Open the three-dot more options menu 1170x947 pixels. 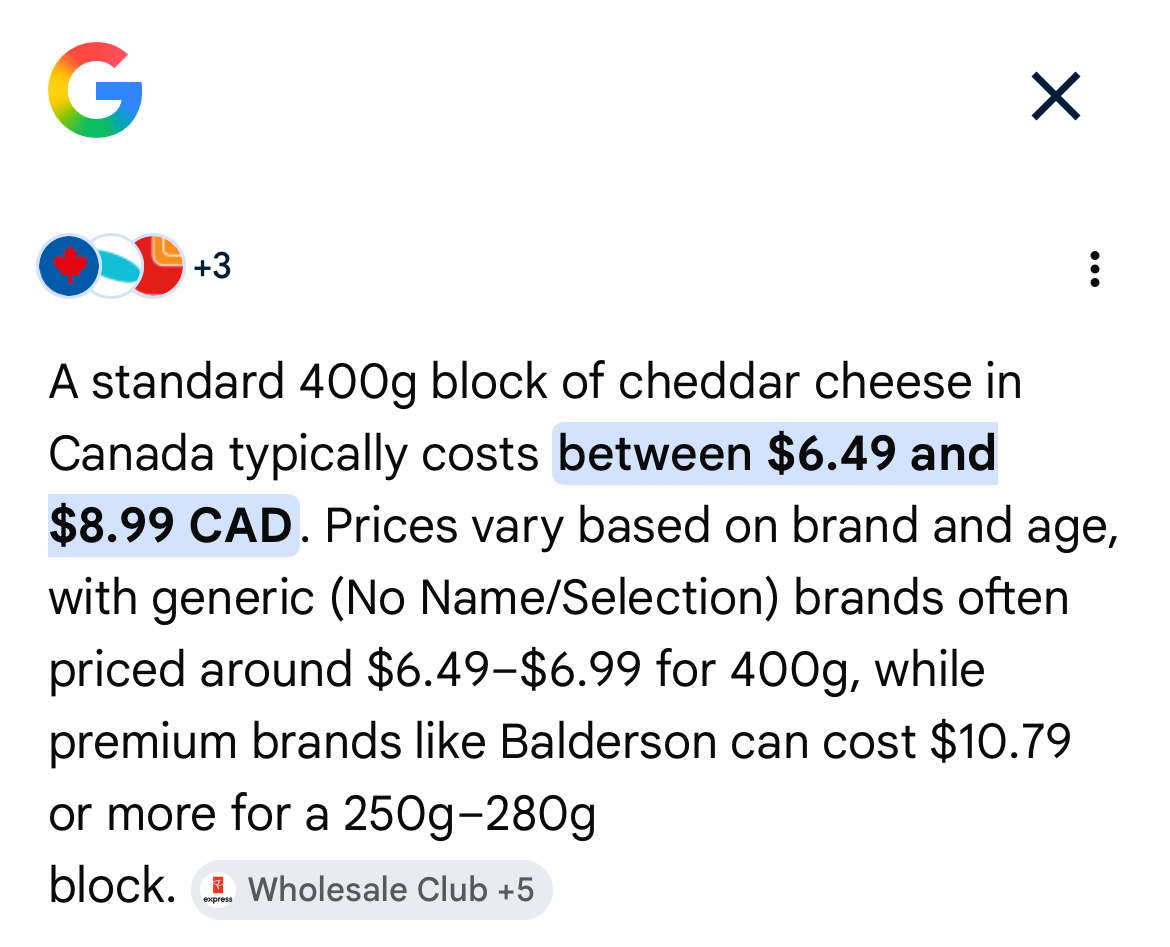[x=1095, y=269]
